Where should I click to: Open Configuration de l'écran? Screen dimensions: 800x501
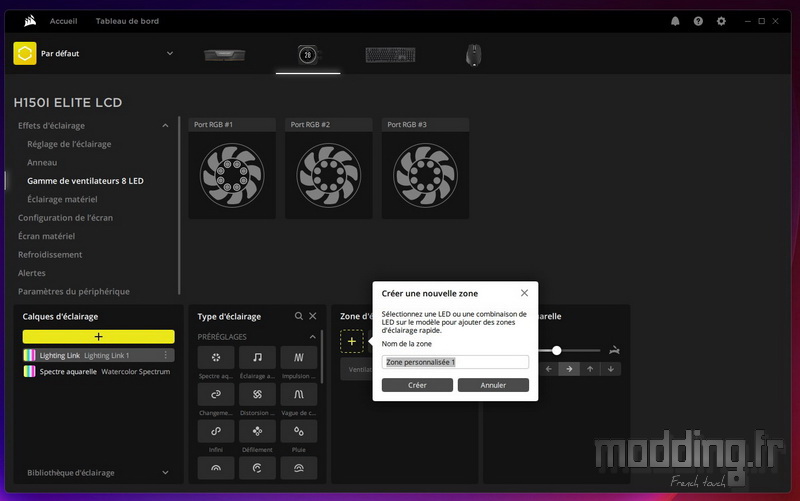click(x=65, y=217)
